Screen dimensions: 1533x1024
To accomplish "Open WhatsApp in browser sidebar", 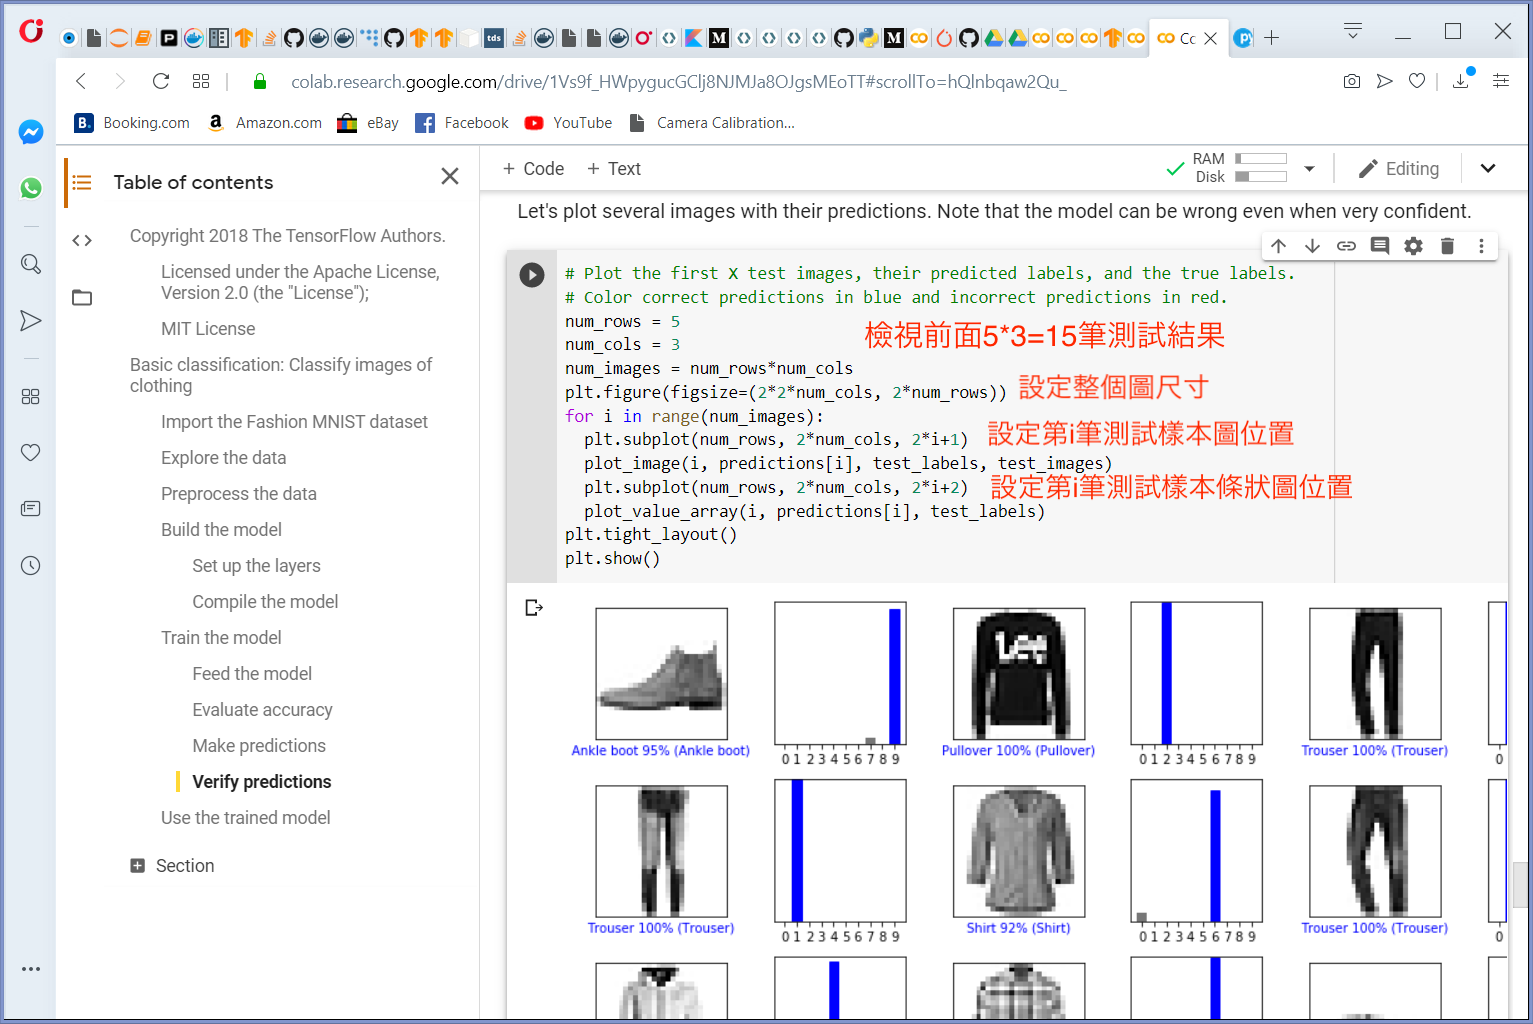I will [31, 188].
